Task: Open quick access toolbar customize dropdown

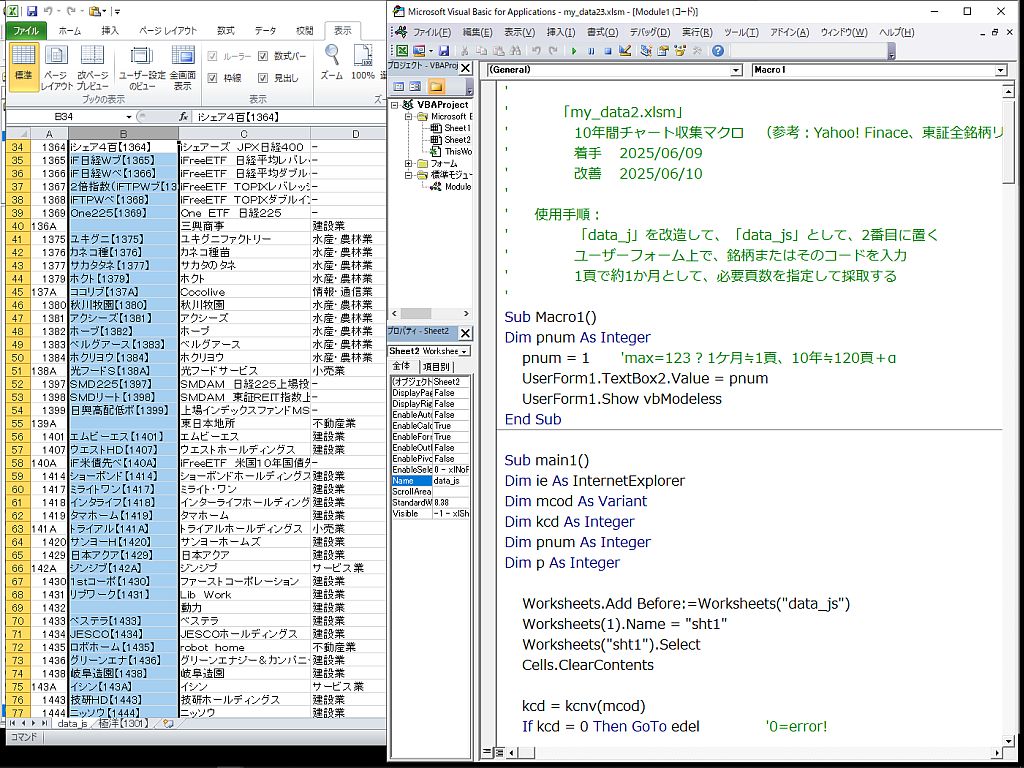Action: (x=118, y=11)
